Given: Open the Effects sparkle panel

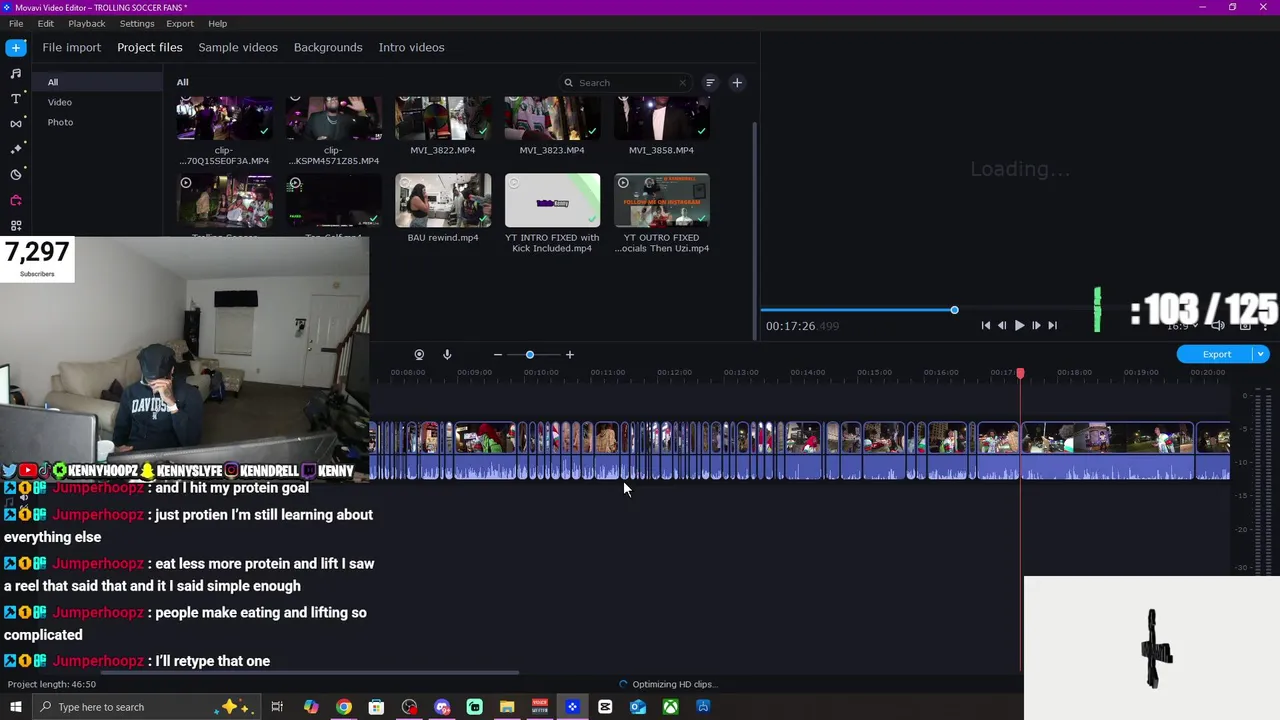Looking at the screenshot, I should click(x=16, y=149).
